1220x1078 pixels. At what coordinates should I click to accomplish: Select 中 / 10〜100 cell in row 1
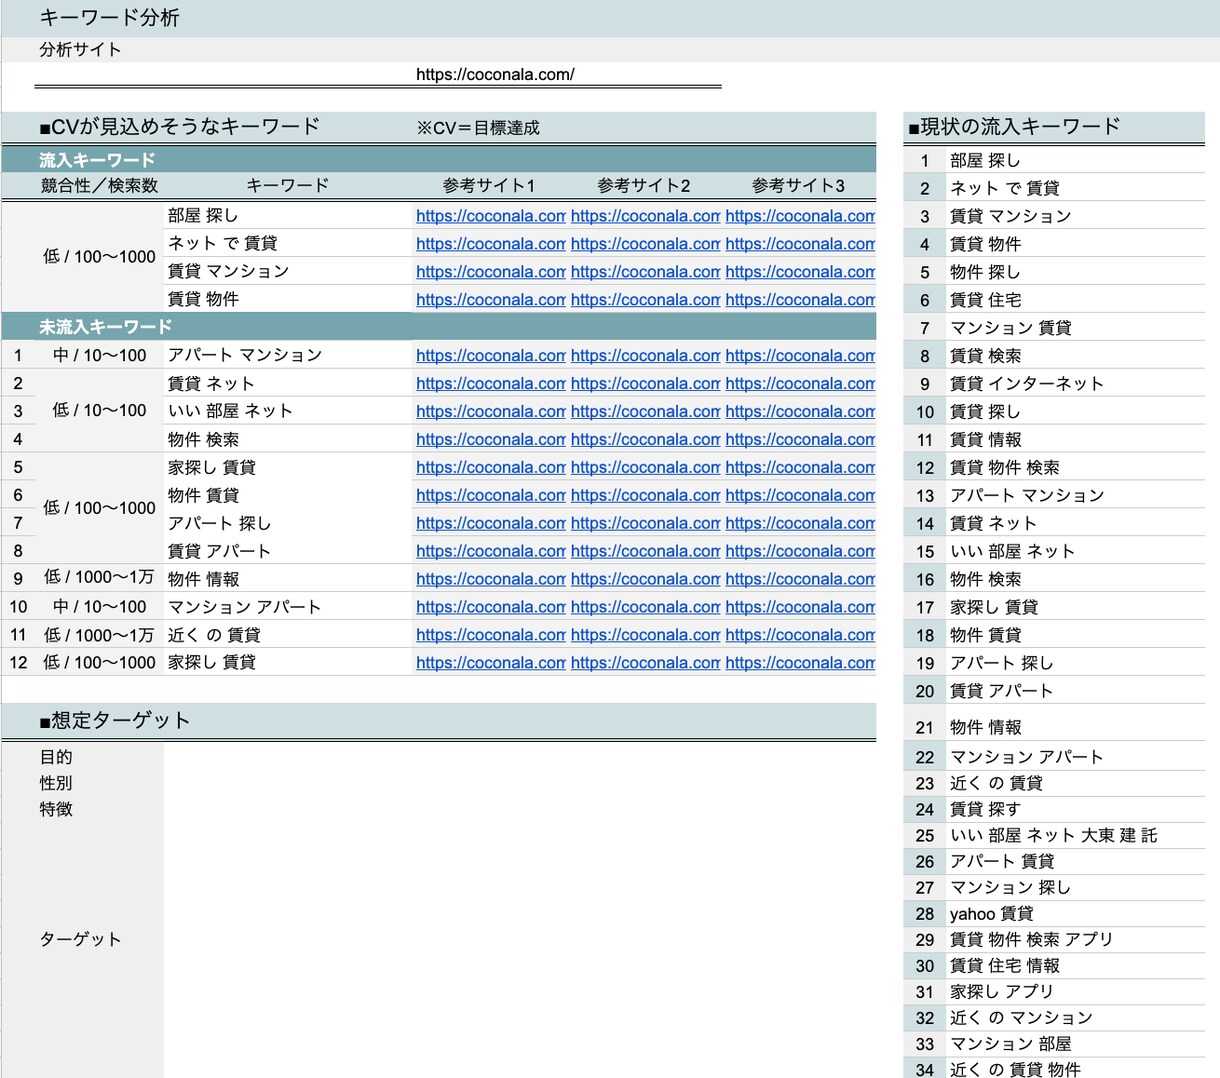point(99,355)
